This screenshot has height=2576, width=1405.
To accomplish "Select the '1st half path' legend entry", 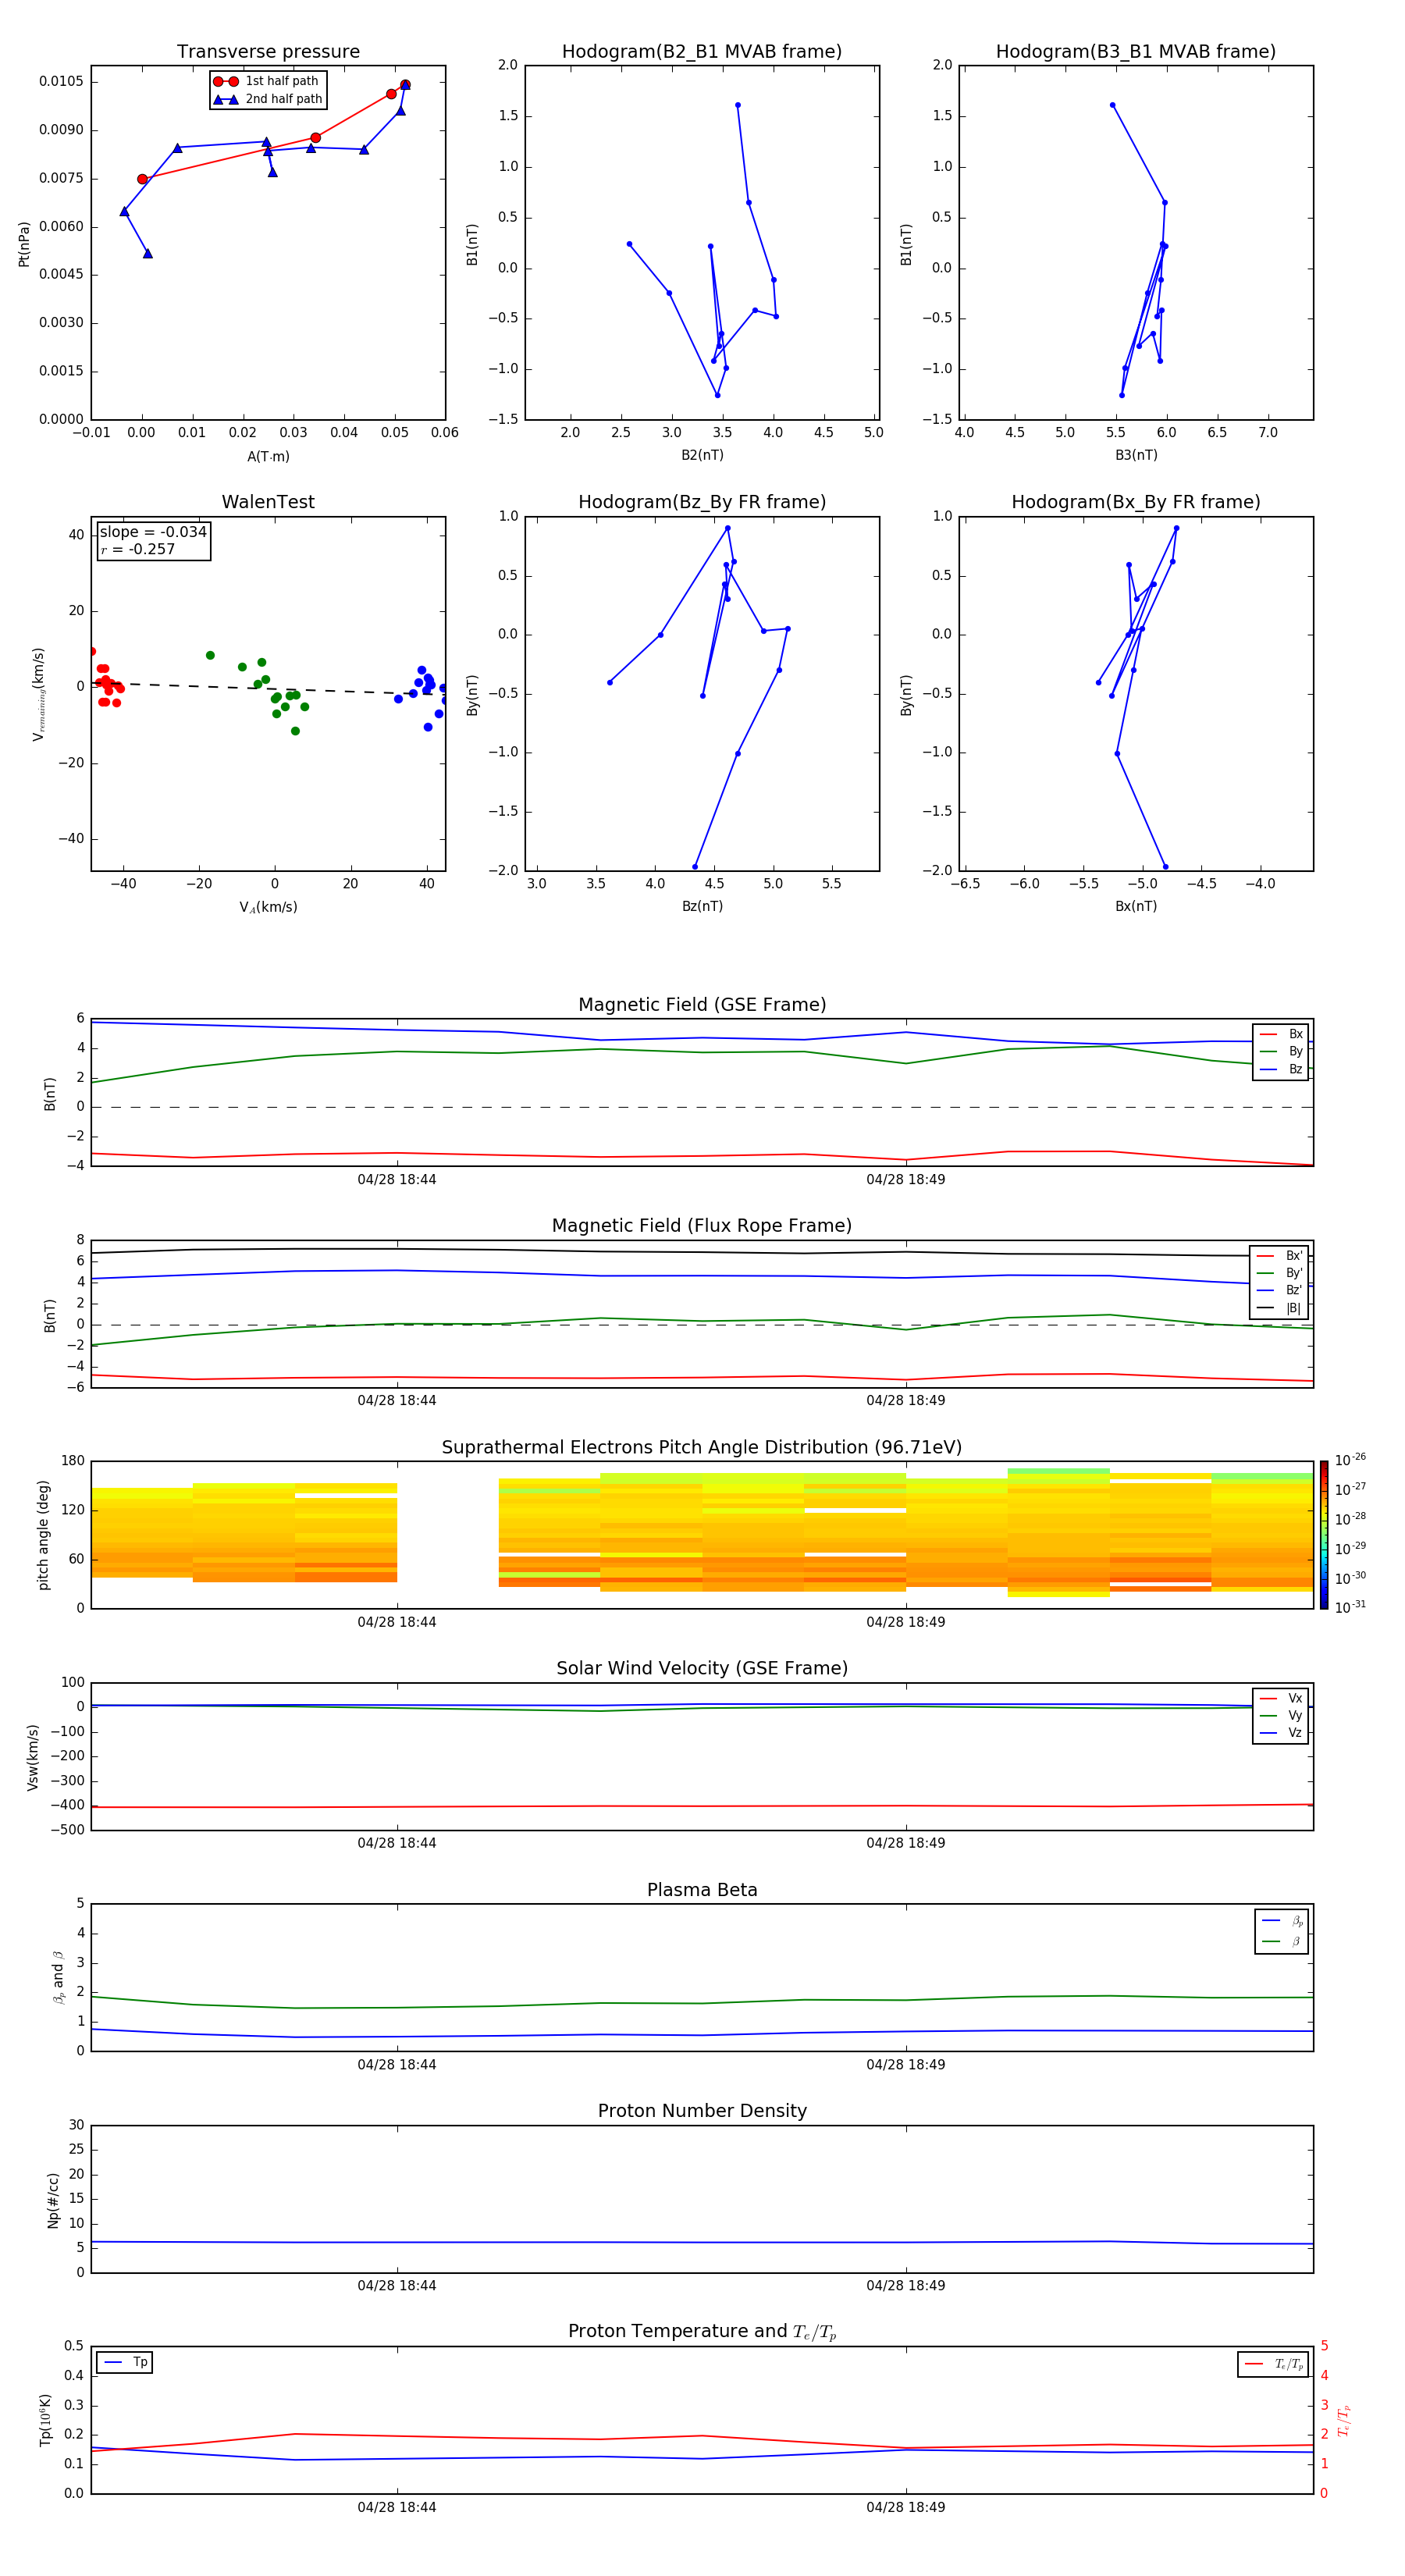I will click(x=267, y=81).
